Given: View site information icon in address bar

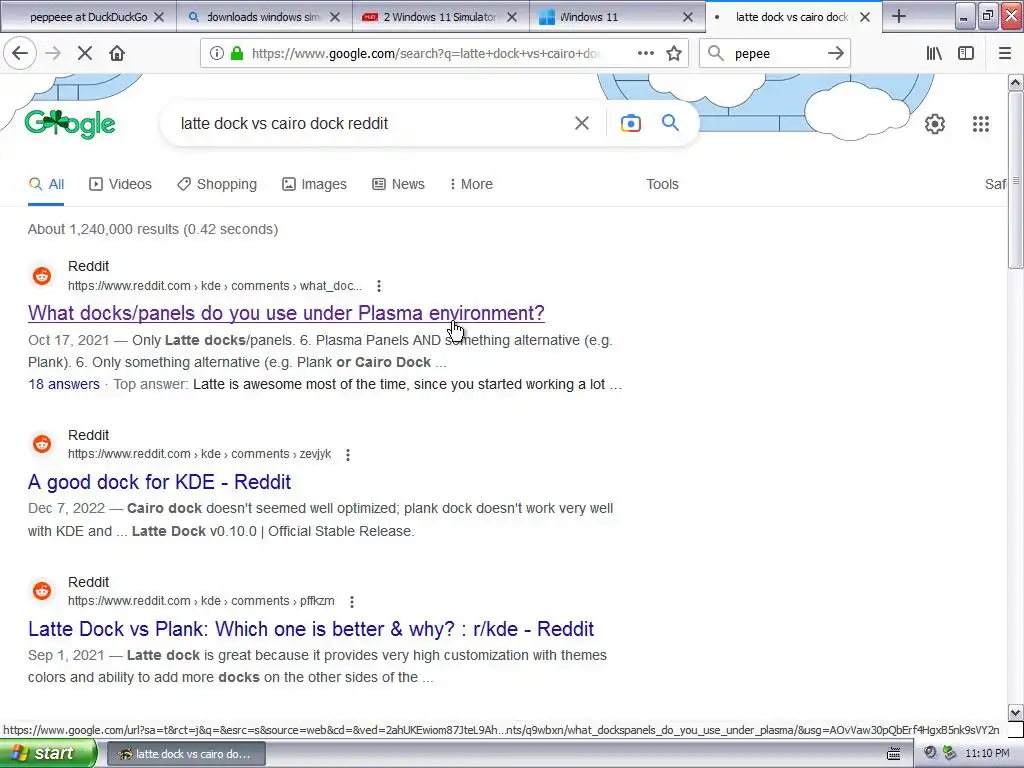Looking at the screenshot, I should point(217,54).
